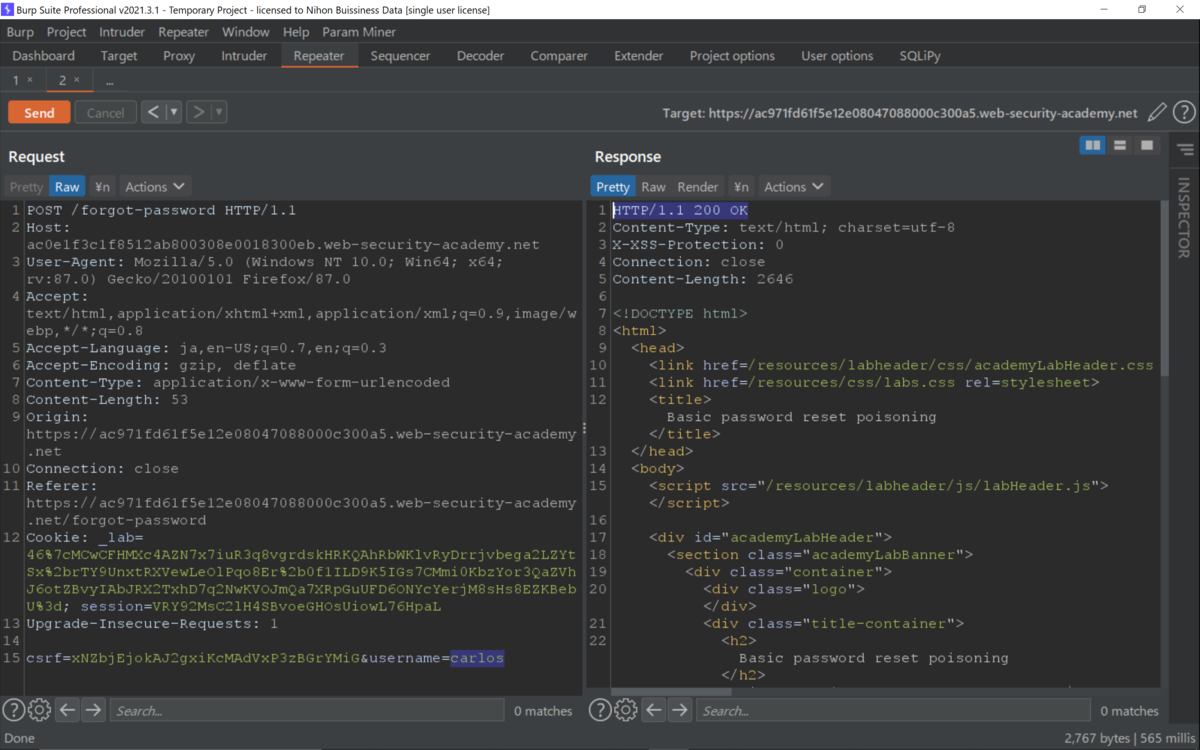
Task: Jump to previous match in response
Action: (x=654, y=710)
